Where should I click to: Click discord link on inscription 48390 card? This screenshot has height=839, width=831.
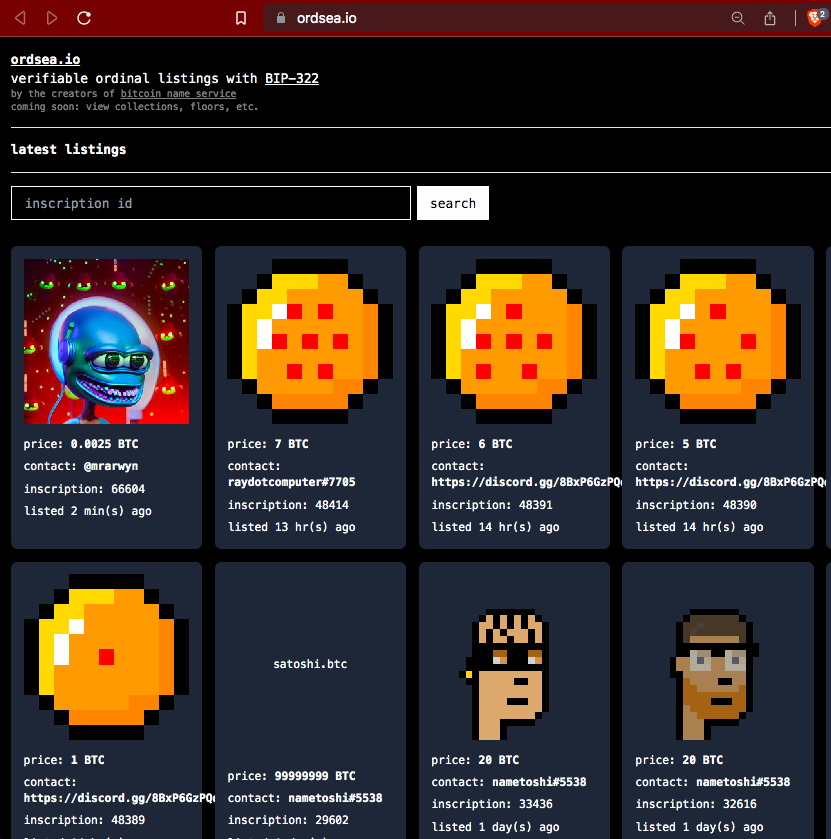tap(730, 482)
